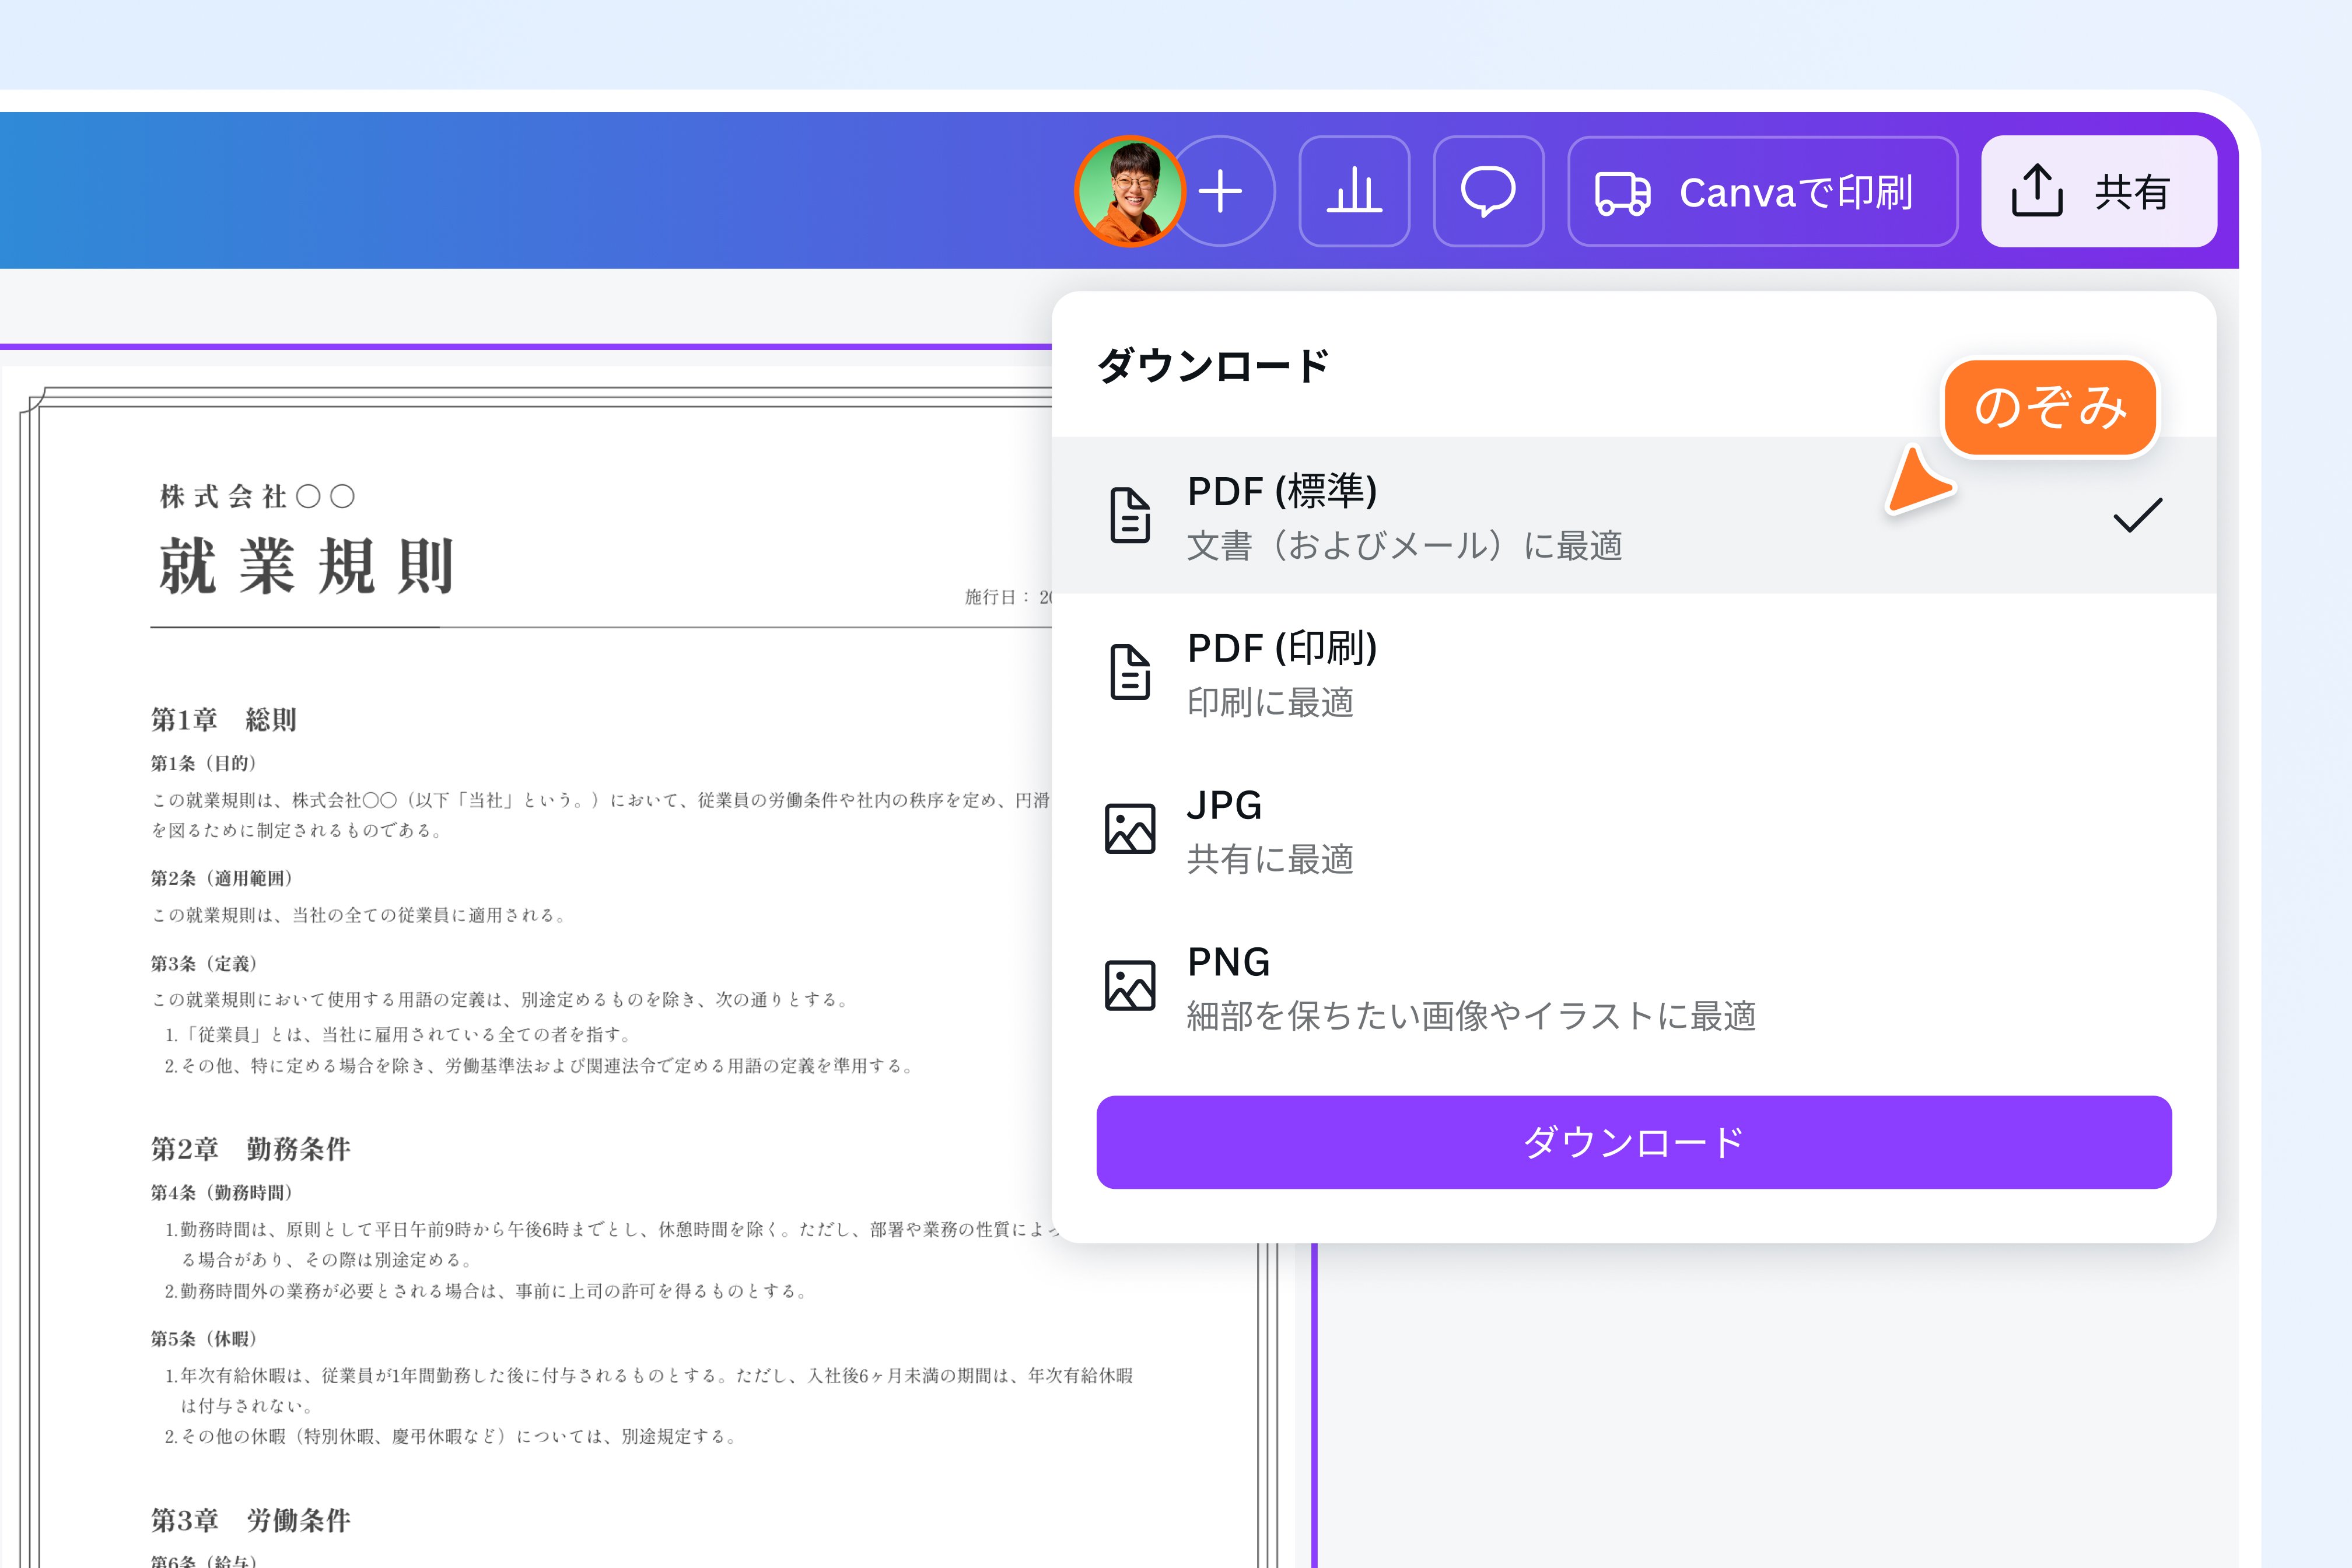Screen dimensions: 2352x1568
Task: Click the 施行日 date text
Action: coord(1007,597)
